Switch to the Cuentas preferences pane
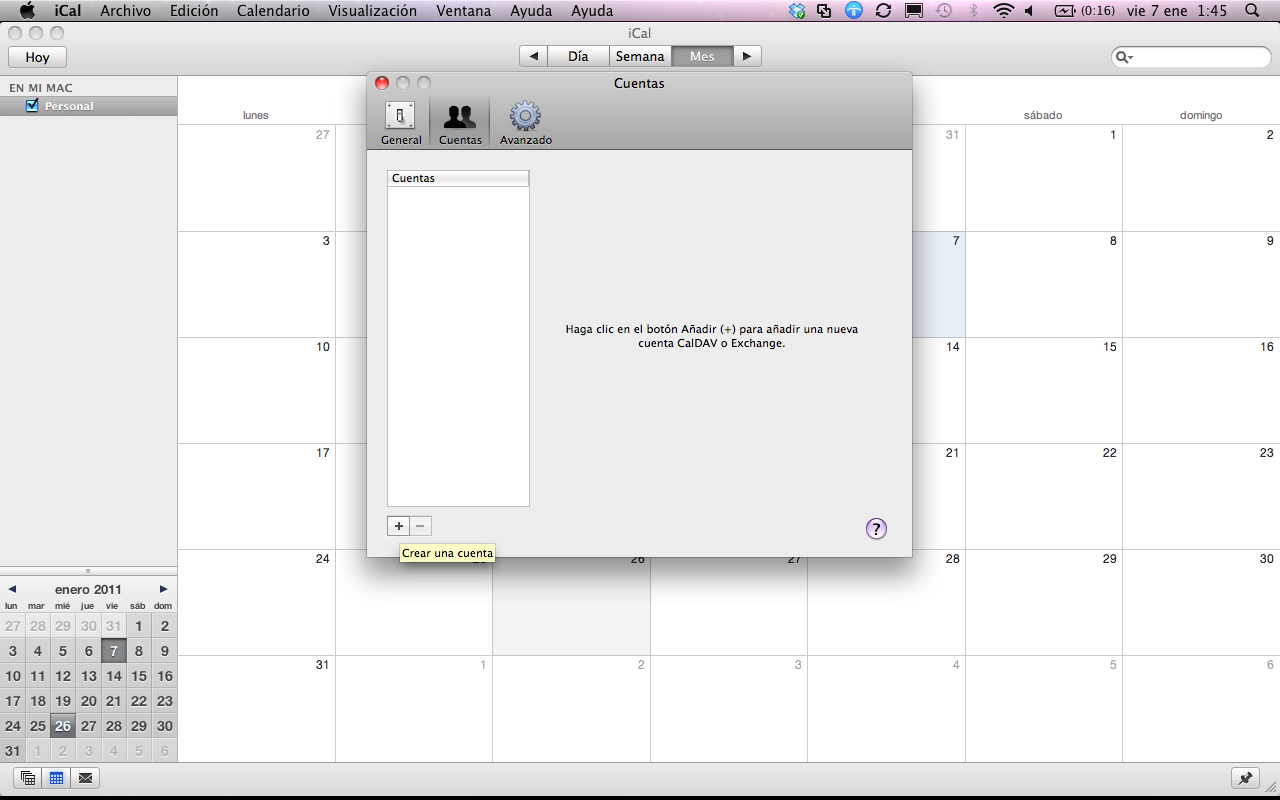1280x800 pixels. (x=460, y=123)
